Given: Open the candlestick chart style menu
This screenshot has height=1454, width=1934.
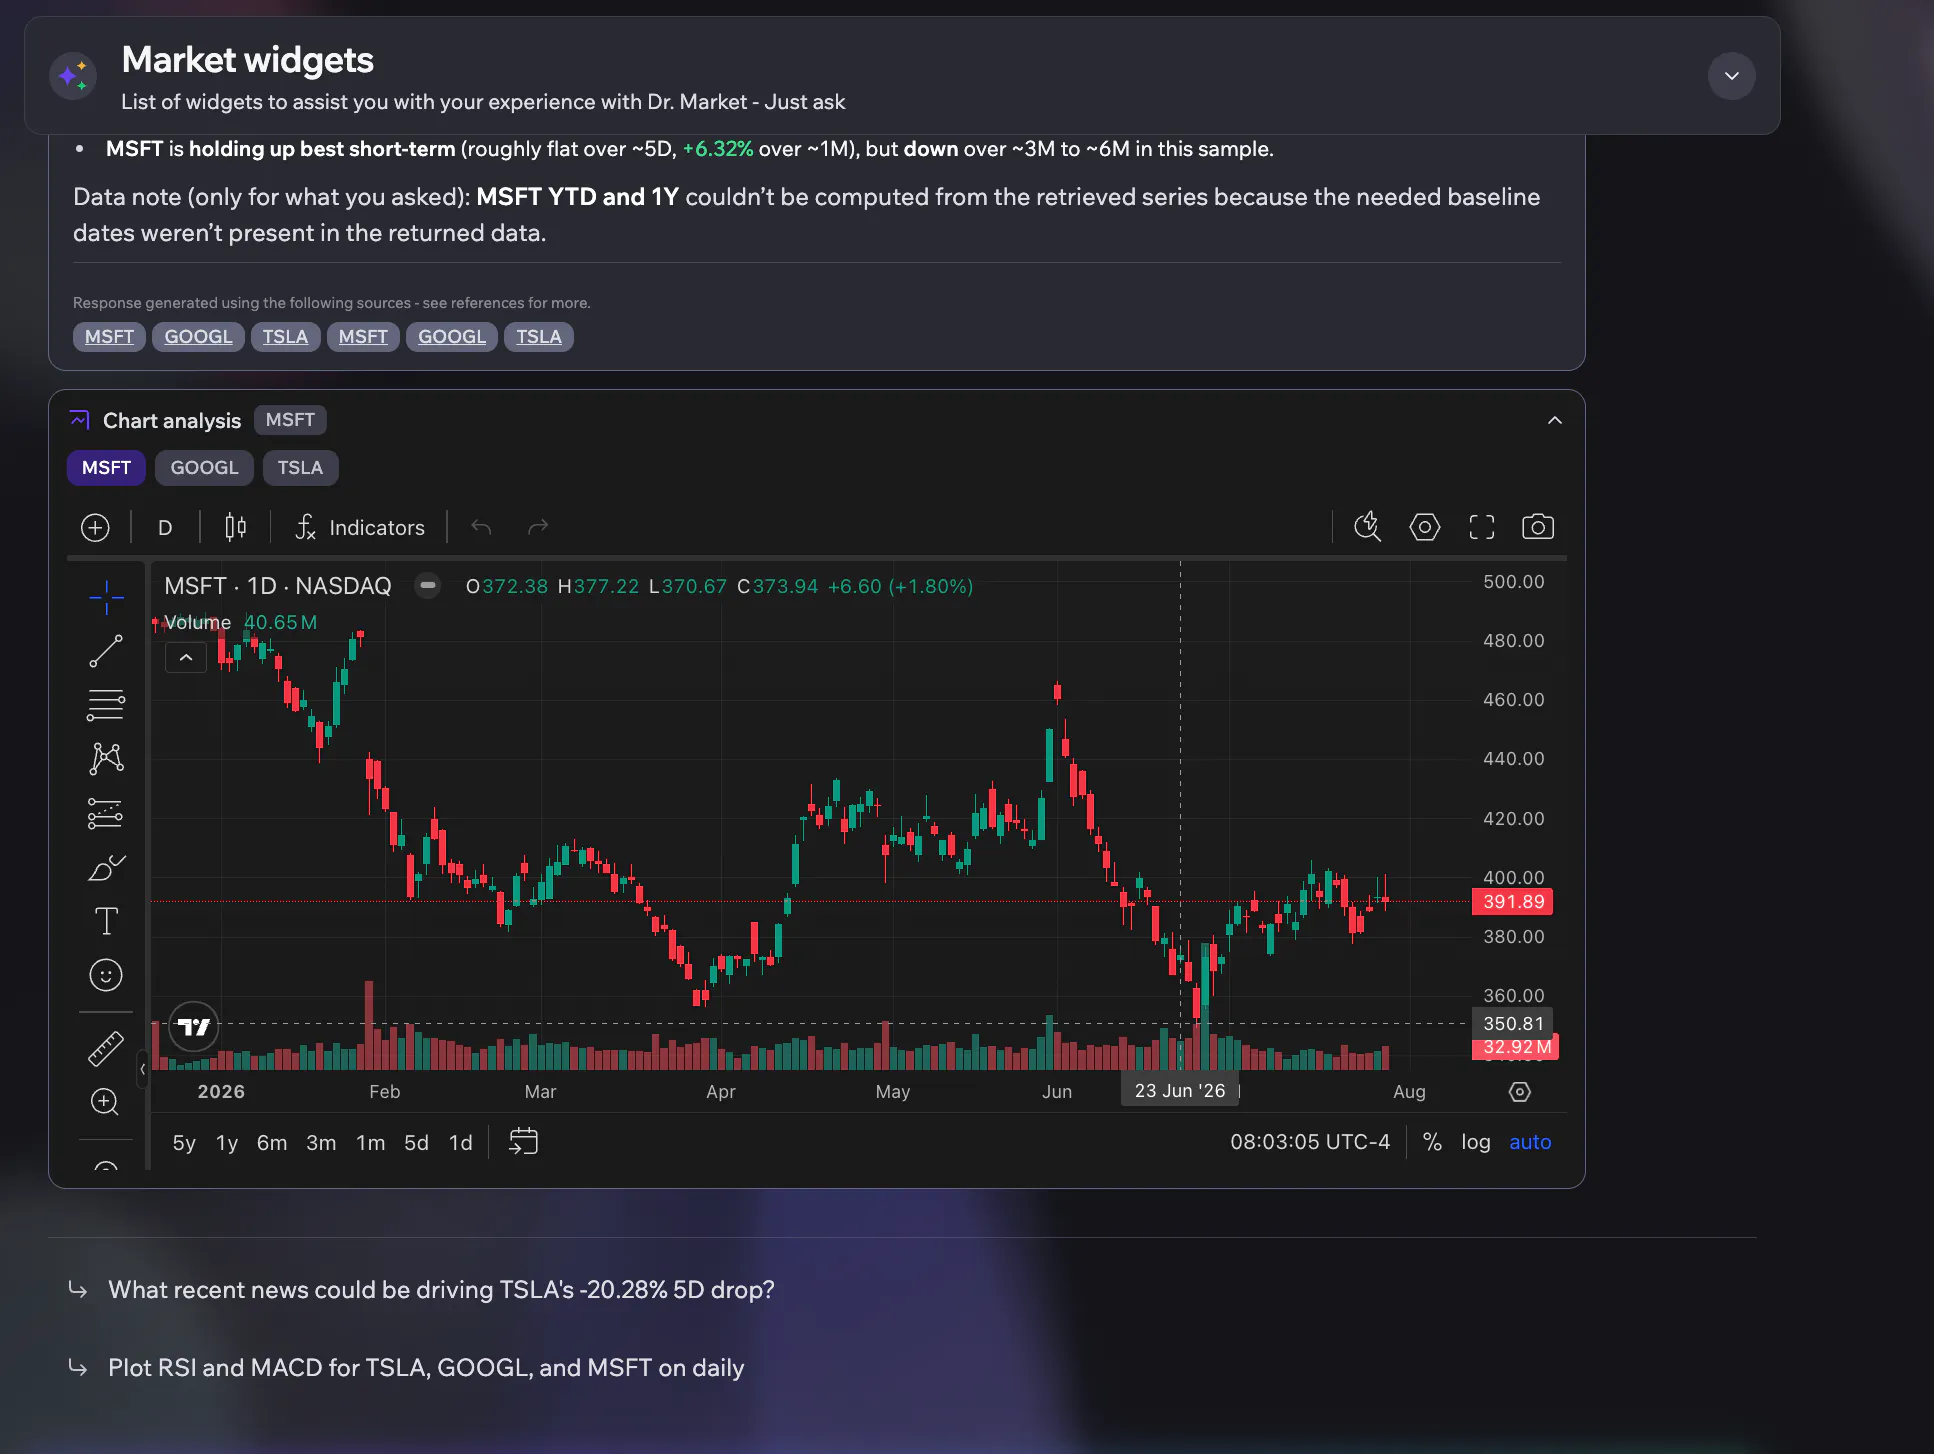Looking at the screenshot, I should pyautogui.click(x=235, y=527).
